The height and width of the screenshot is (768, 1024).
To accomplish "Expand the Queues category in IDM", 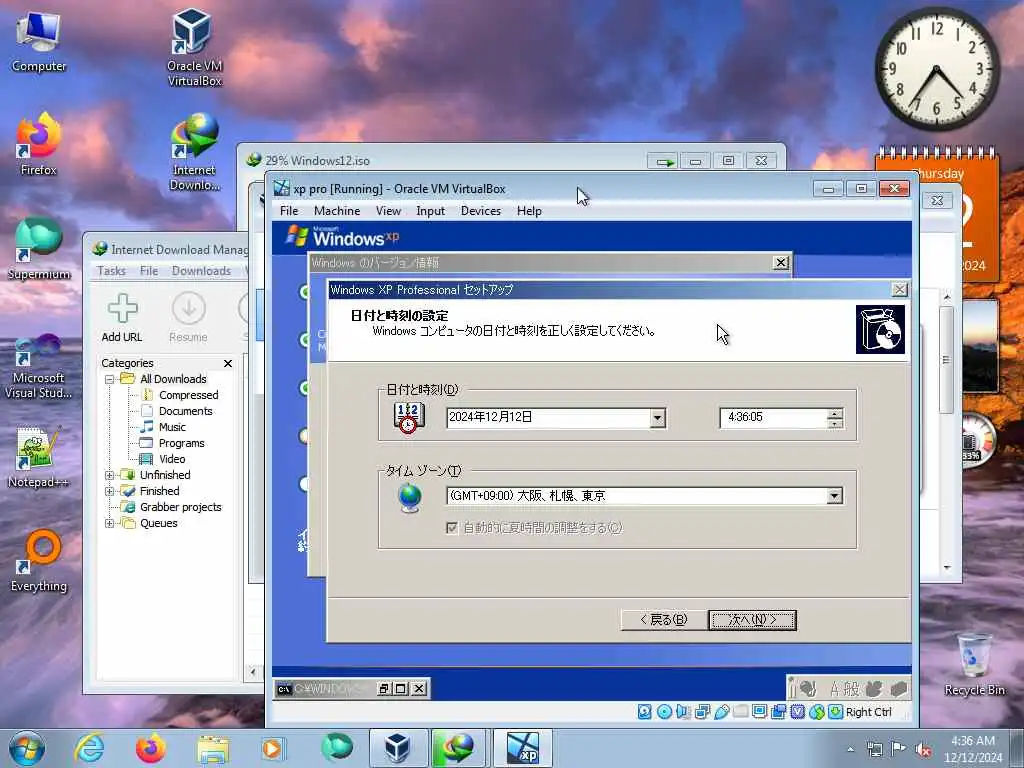I will (110, 523).
